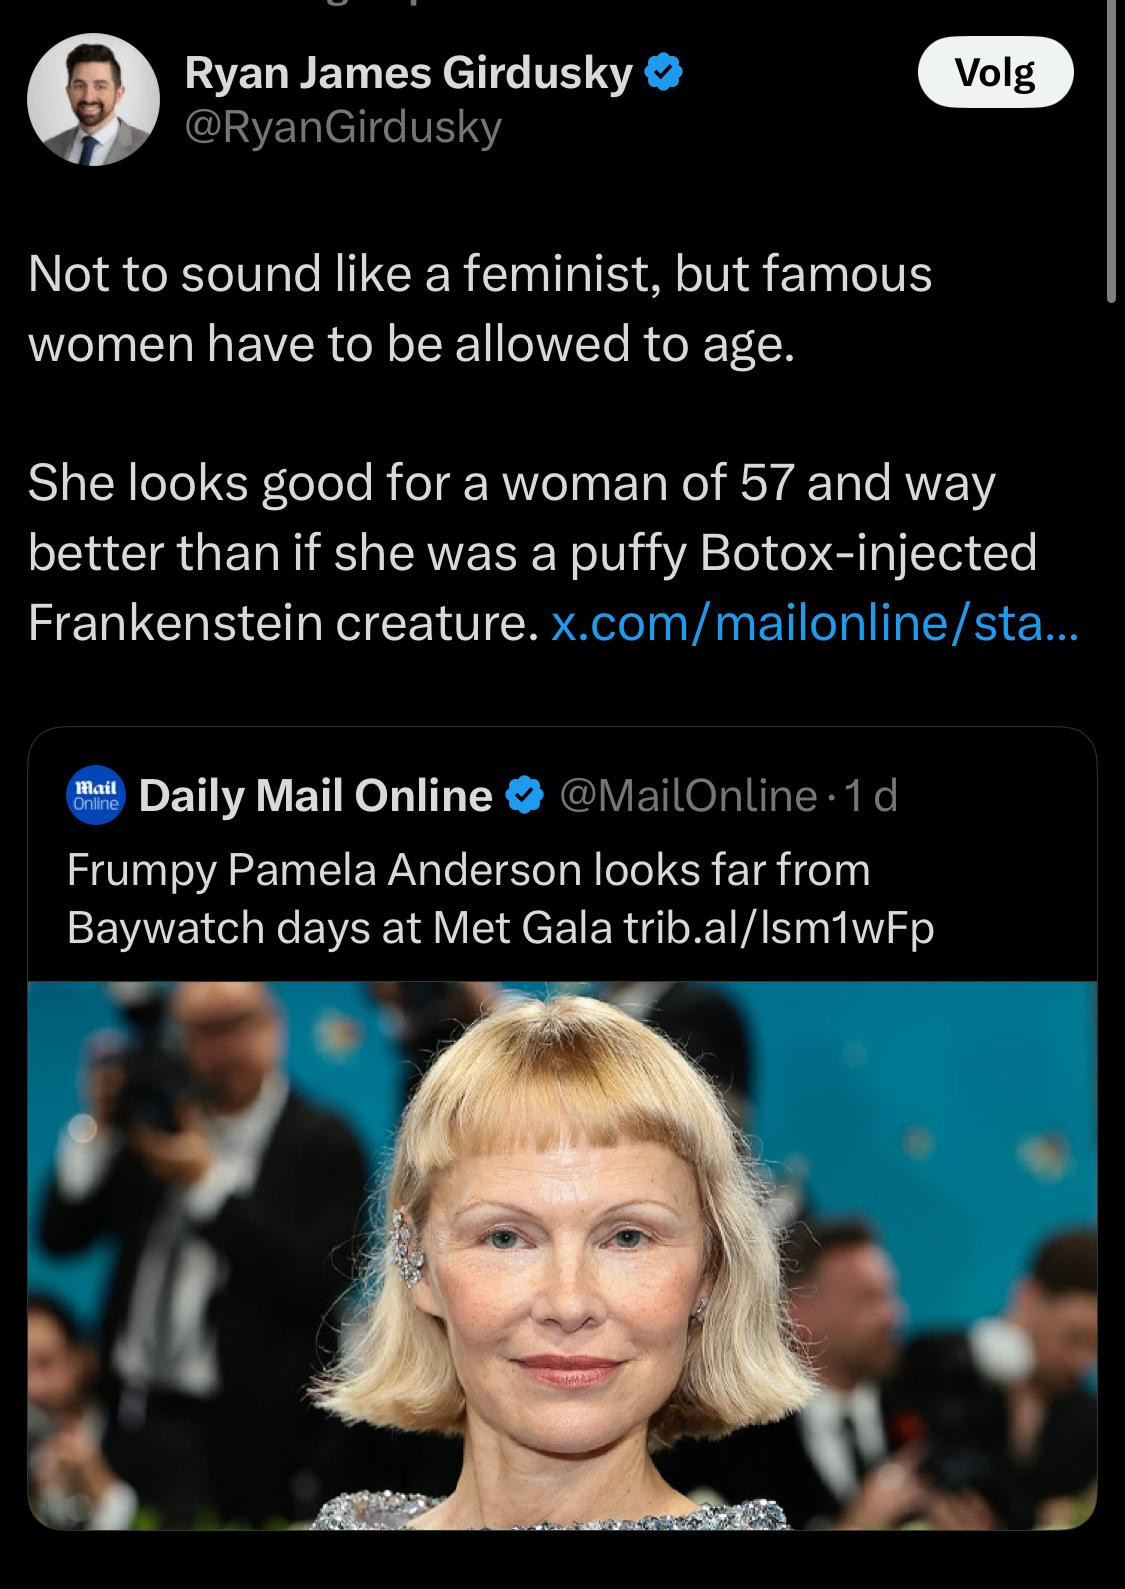
Task: Open the @MailOnline handle
Action: pyautogui.click(x=689, y=796)
